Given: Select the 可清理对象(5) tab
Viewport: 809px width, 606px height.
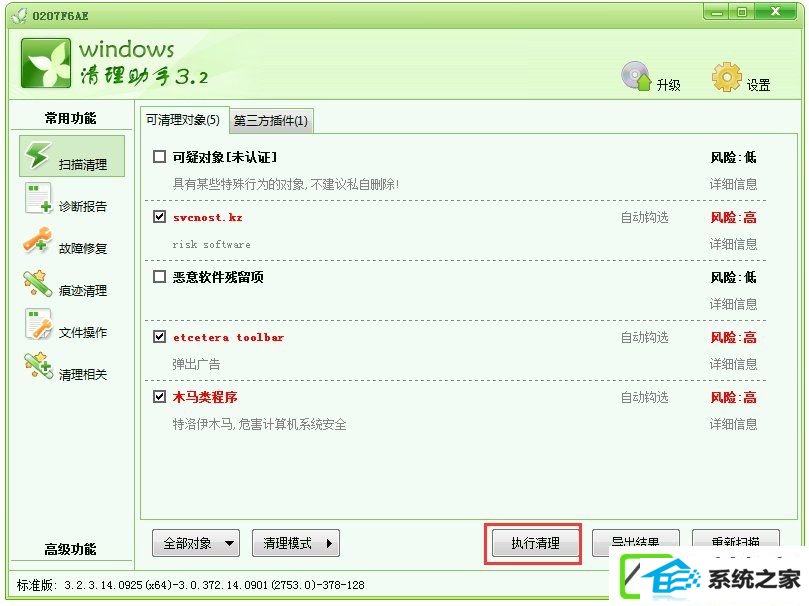Looking at the screenshot, I should tap(183, 120).
